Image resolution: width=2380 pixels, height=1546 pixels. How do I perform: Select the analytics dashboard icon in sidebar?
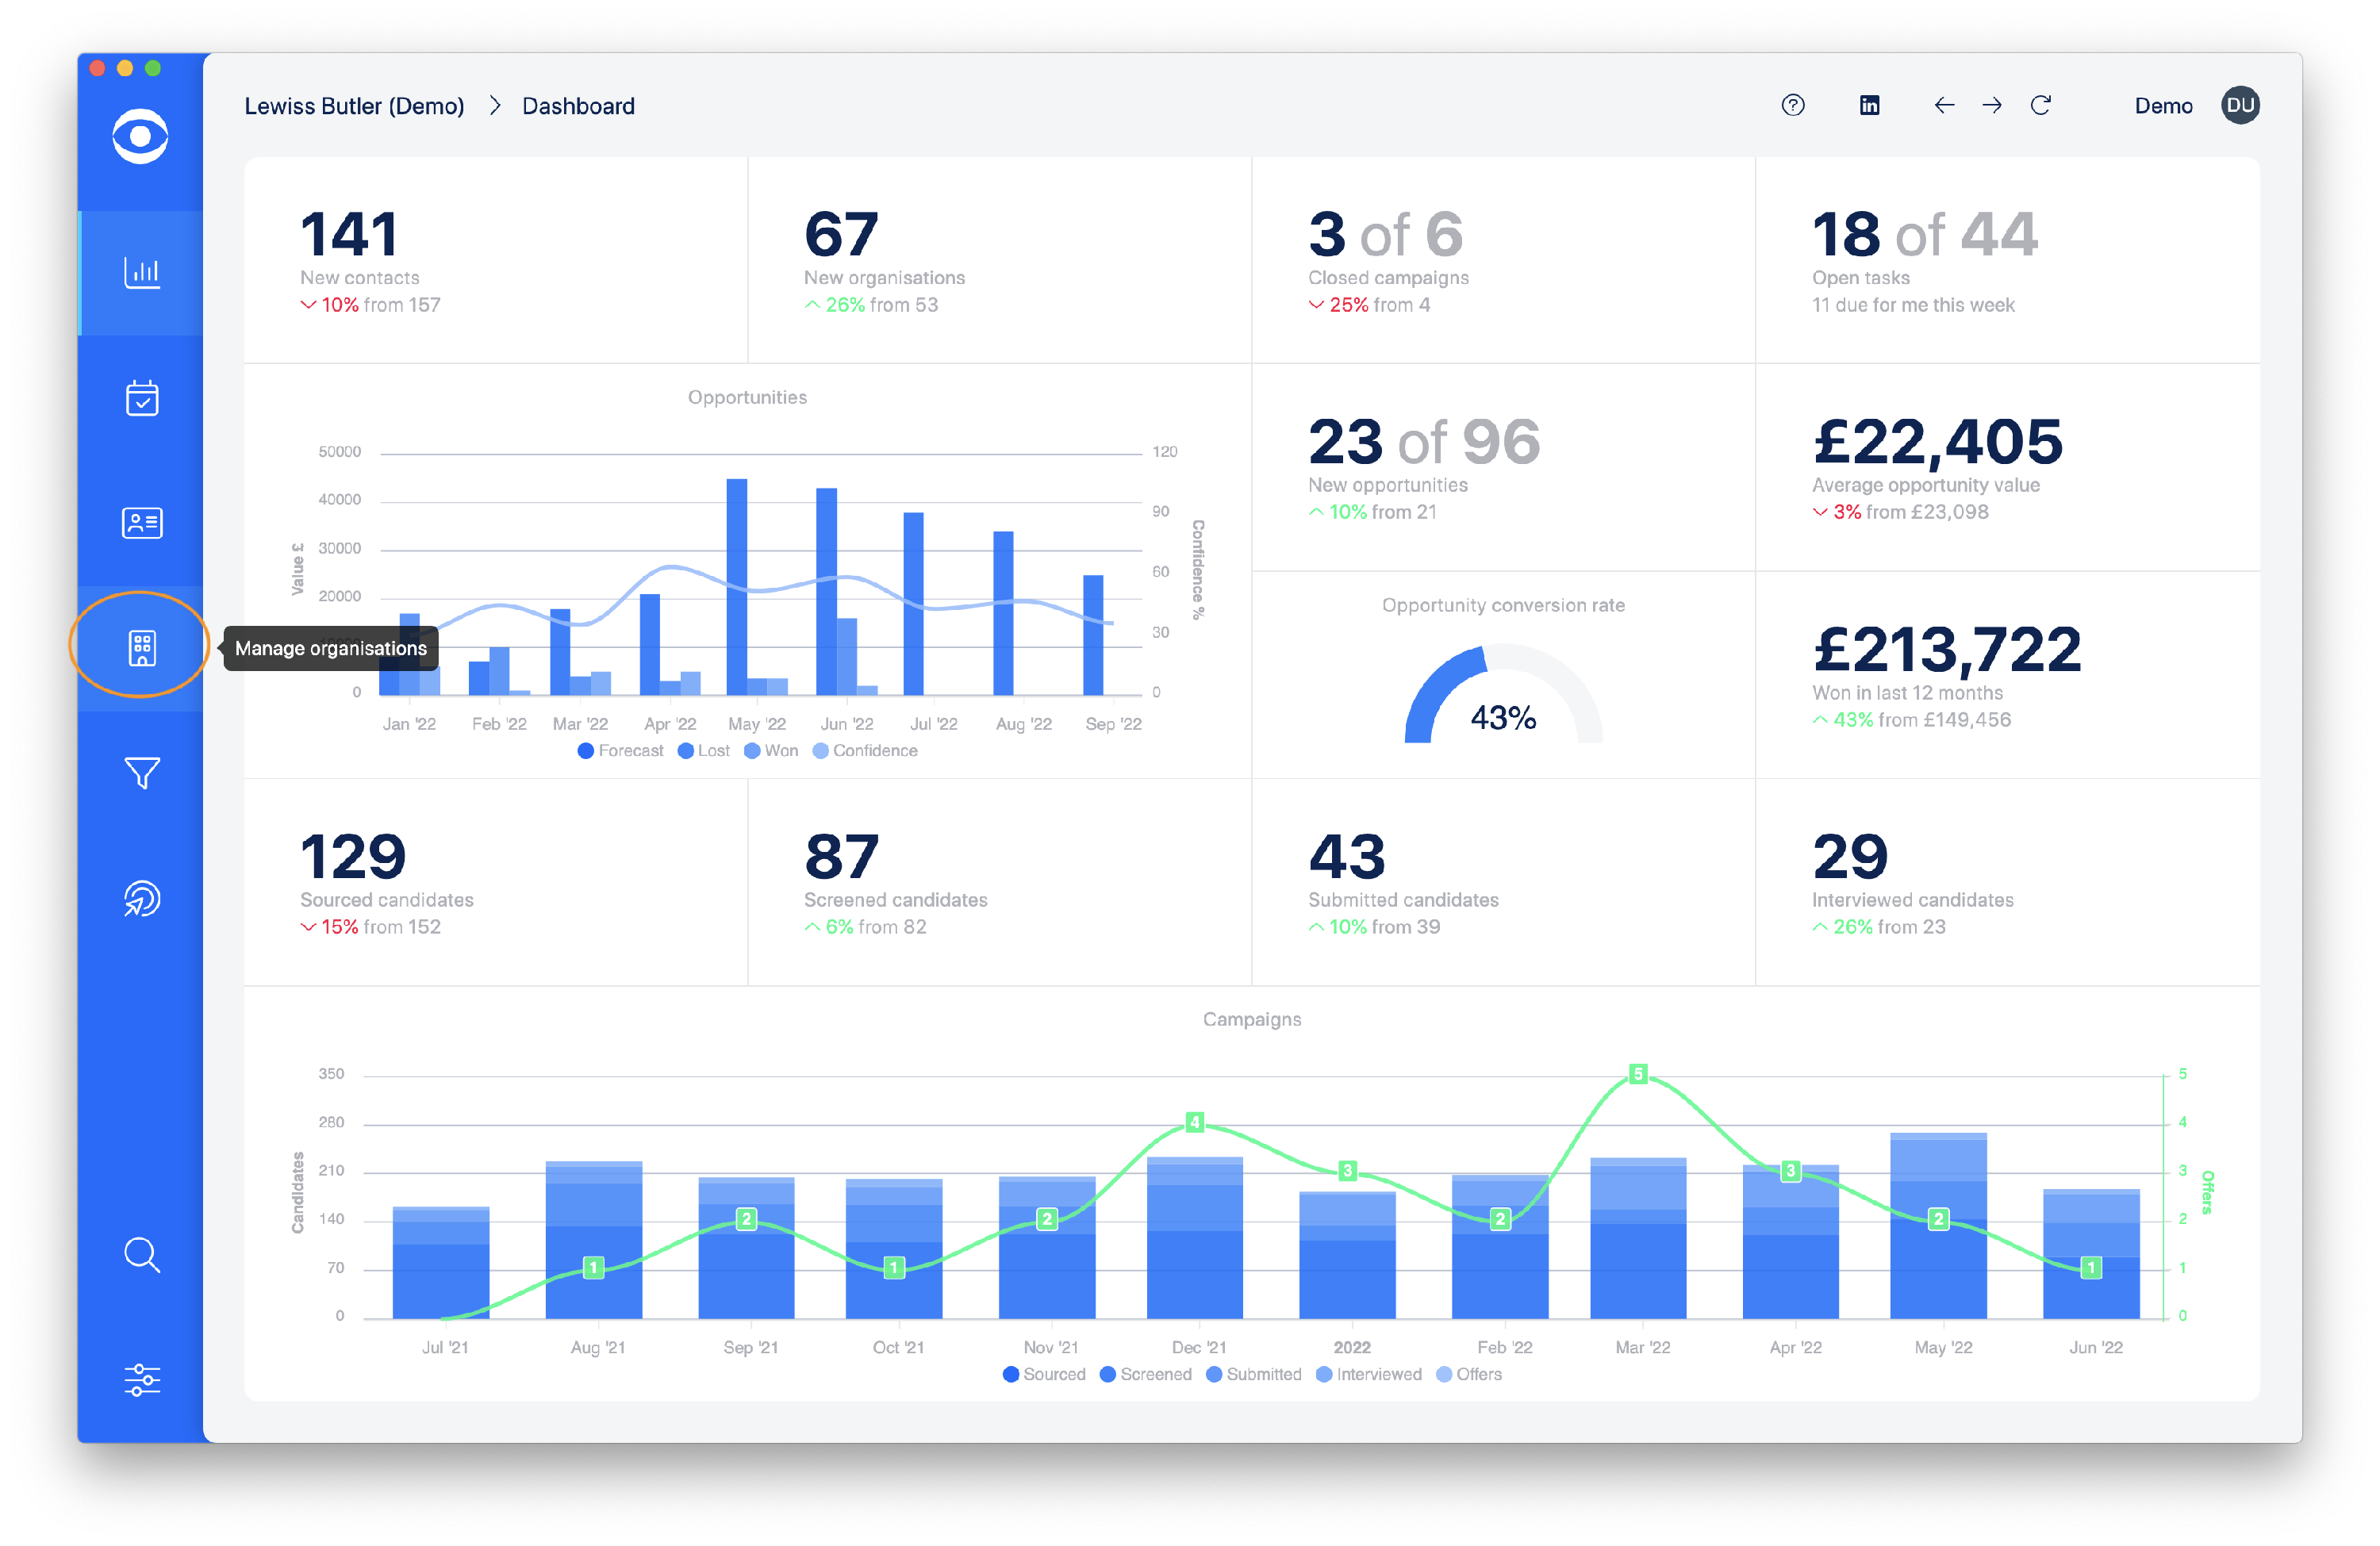click(x=141, y=271)
